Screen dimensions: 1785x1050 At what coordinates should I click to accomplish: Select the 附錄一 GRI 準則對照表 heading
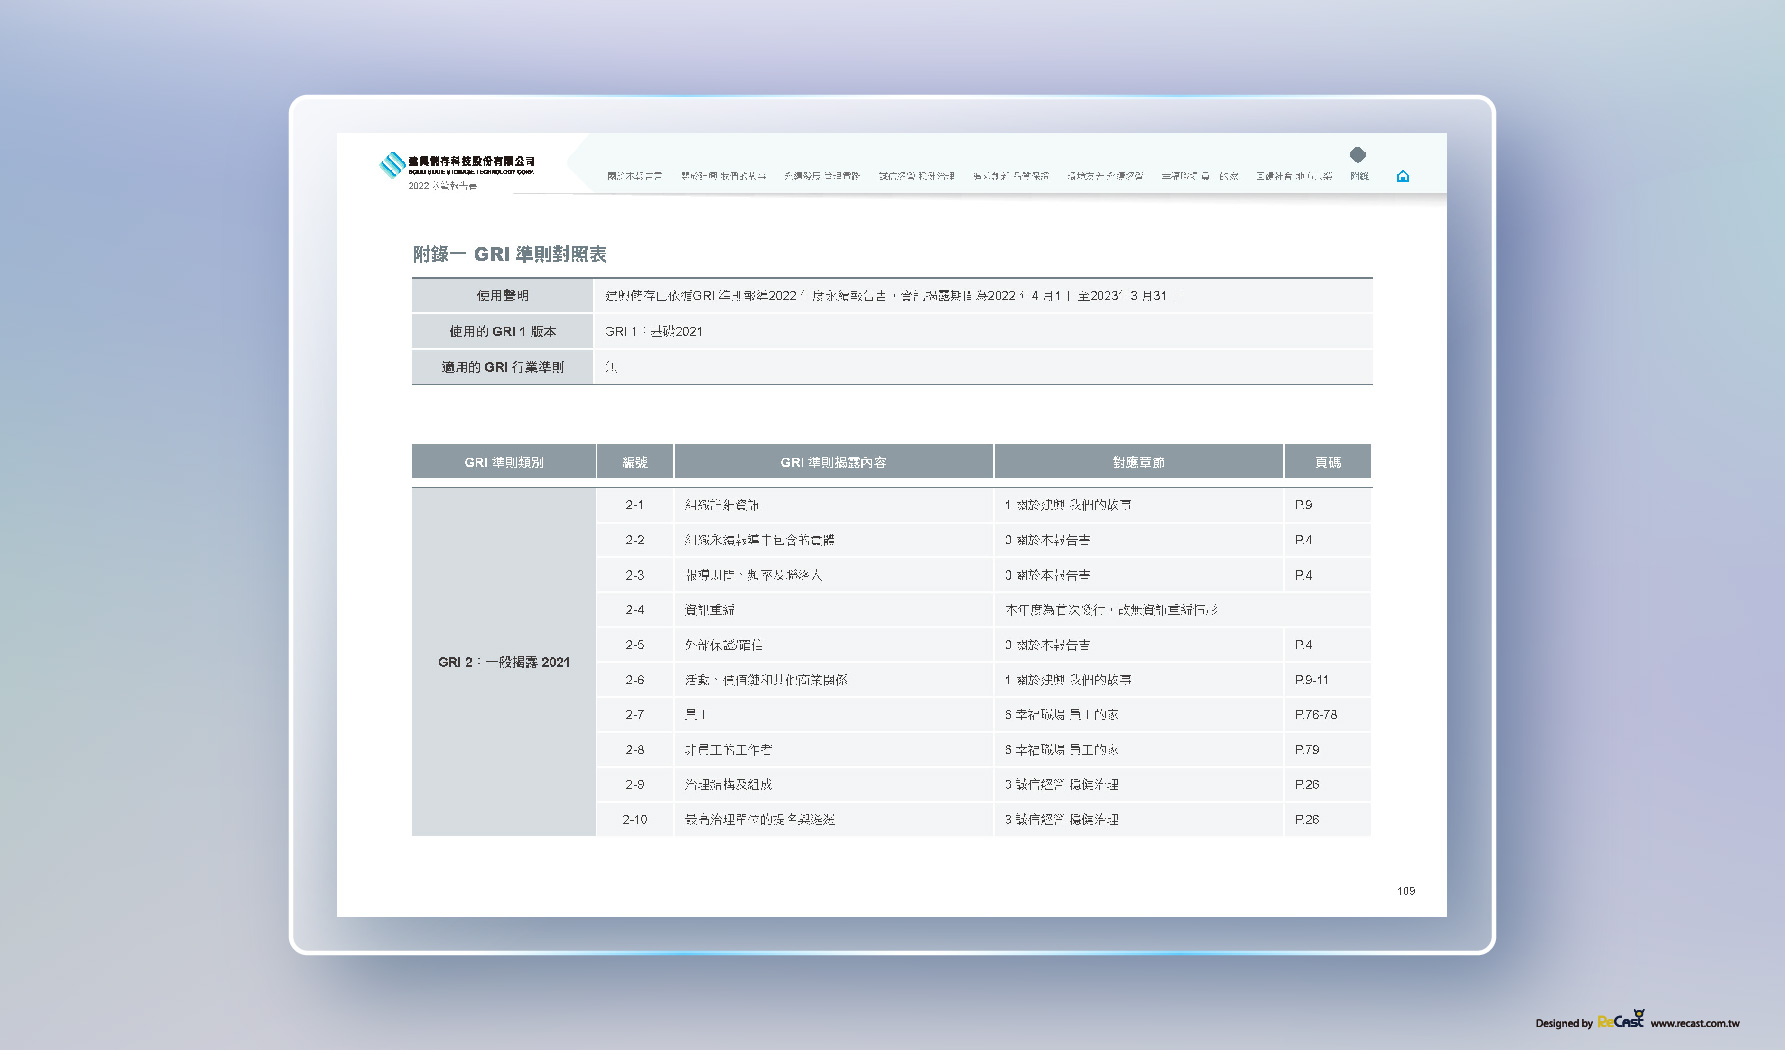coord(510,254)
